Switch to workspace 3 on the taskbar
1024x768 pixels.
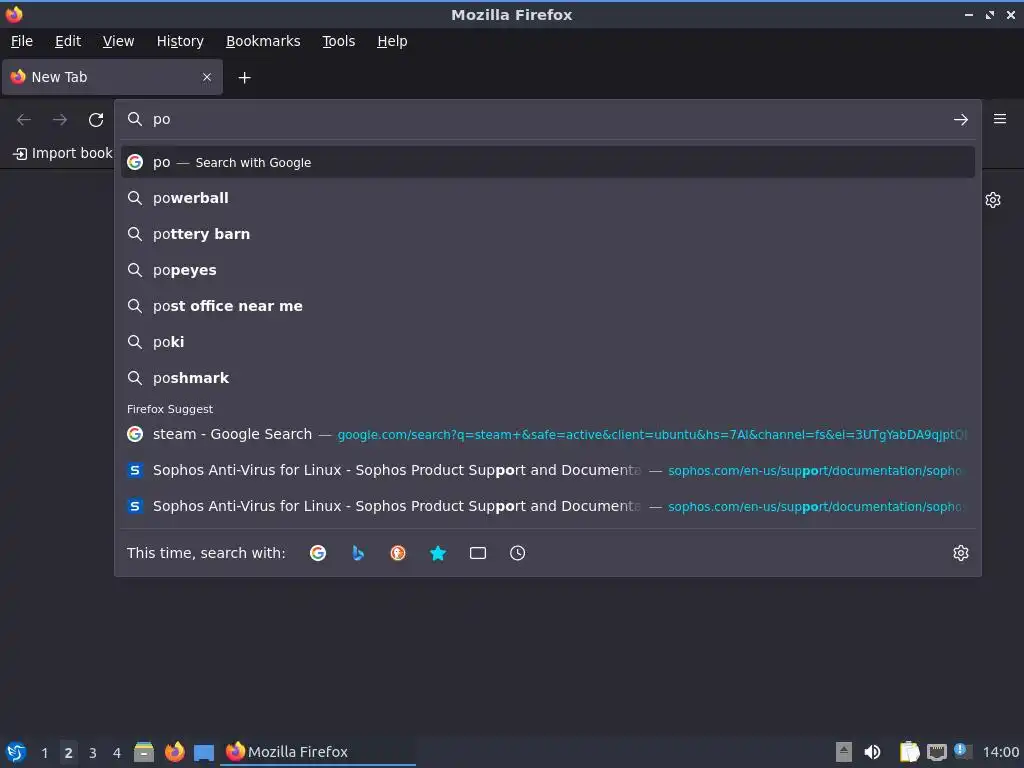click(93, 753)
